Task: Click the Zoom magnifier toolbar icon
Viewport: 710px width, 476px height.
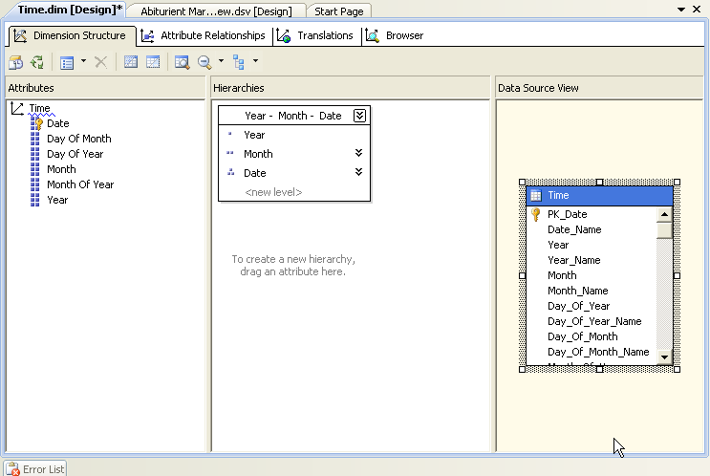Action: point(204,62)
